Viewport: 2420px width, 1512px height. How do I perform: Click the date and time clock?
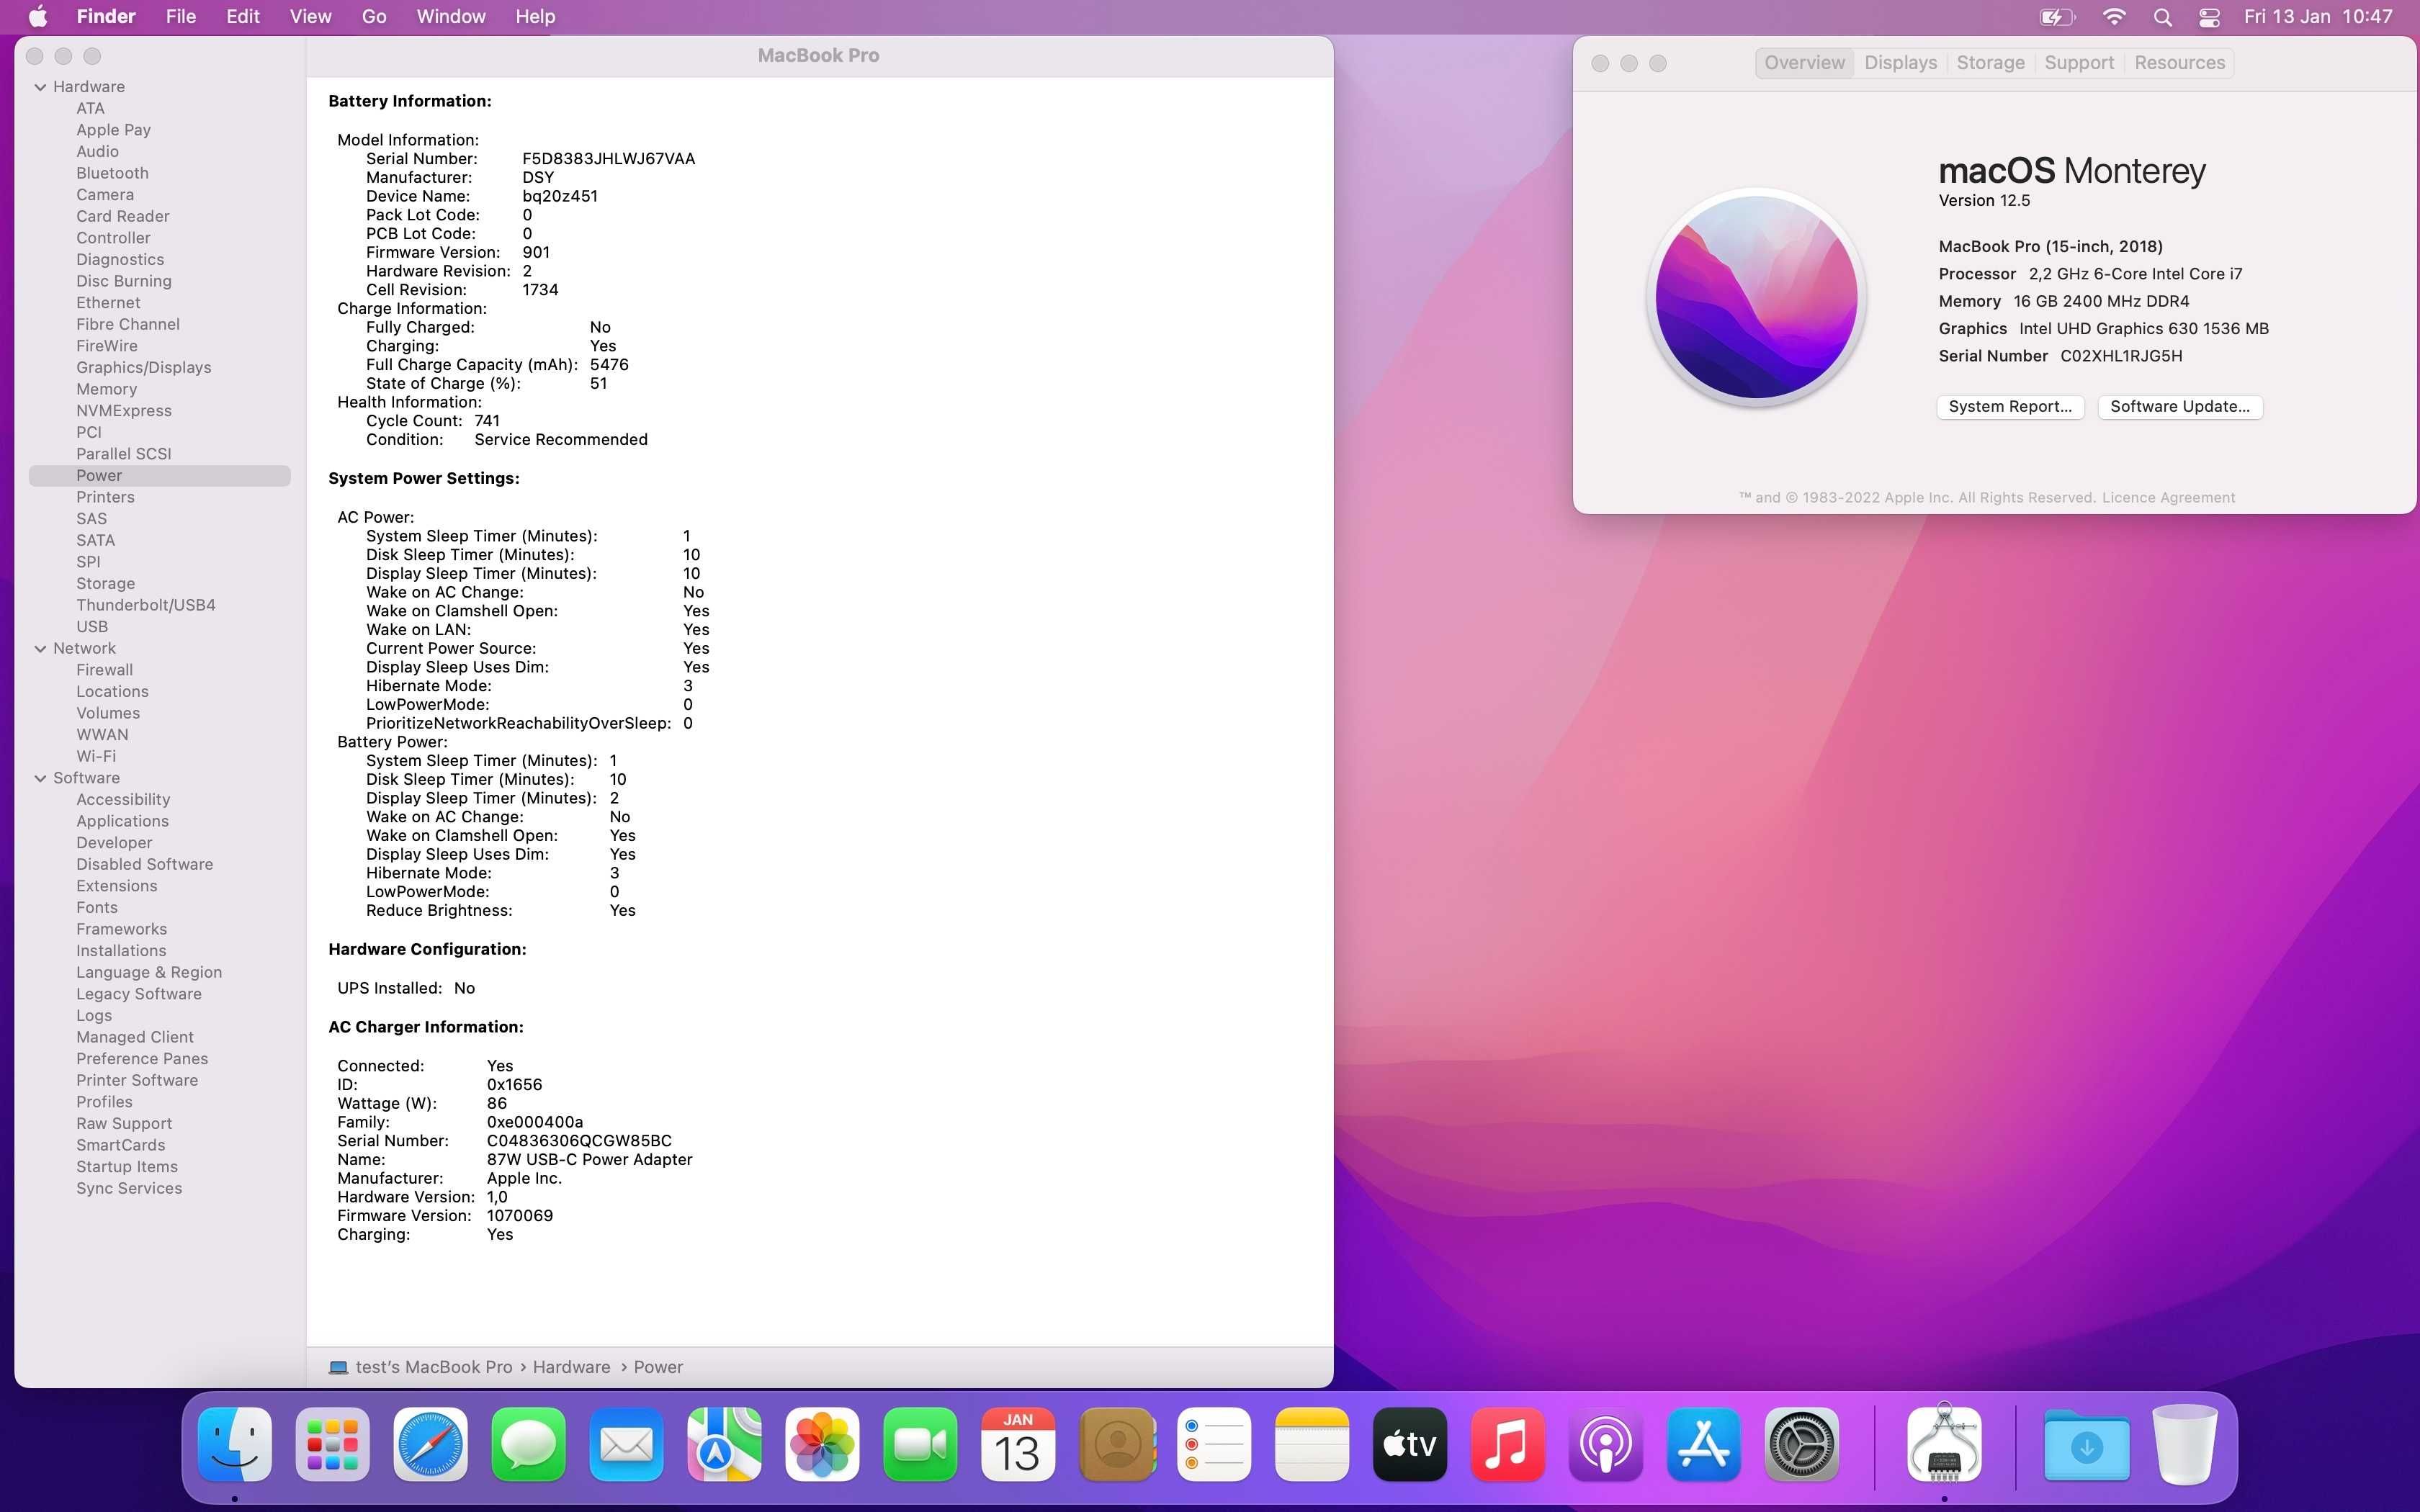(2318, 16)
